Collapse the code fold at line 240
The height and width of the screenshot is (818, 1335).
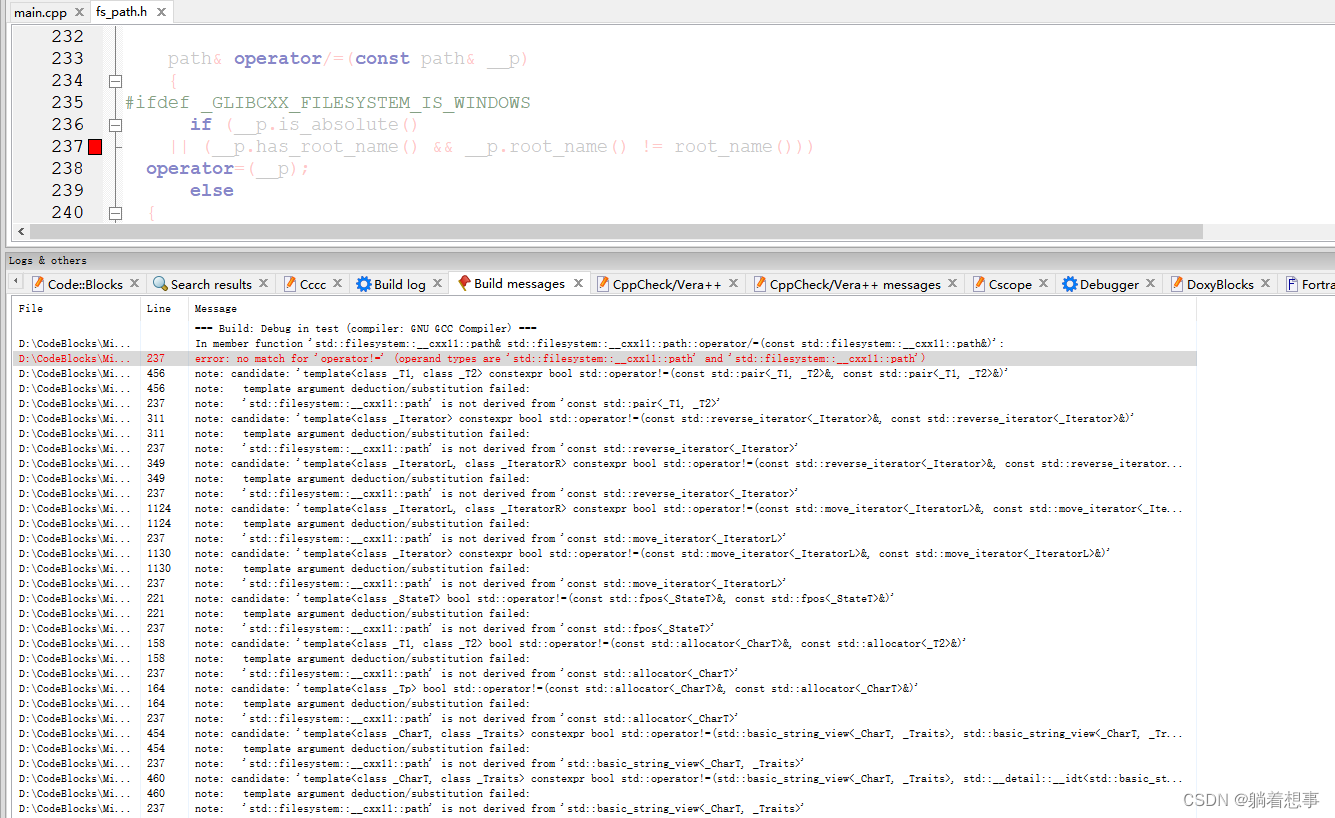click(115, 213)
